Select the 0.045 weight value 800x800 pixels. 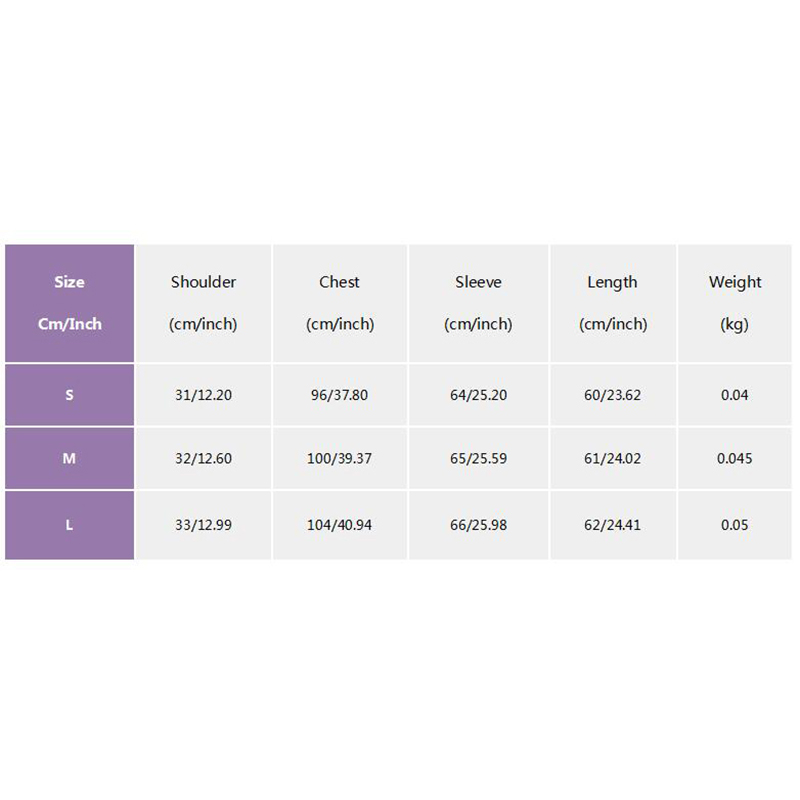pos(735,459)
